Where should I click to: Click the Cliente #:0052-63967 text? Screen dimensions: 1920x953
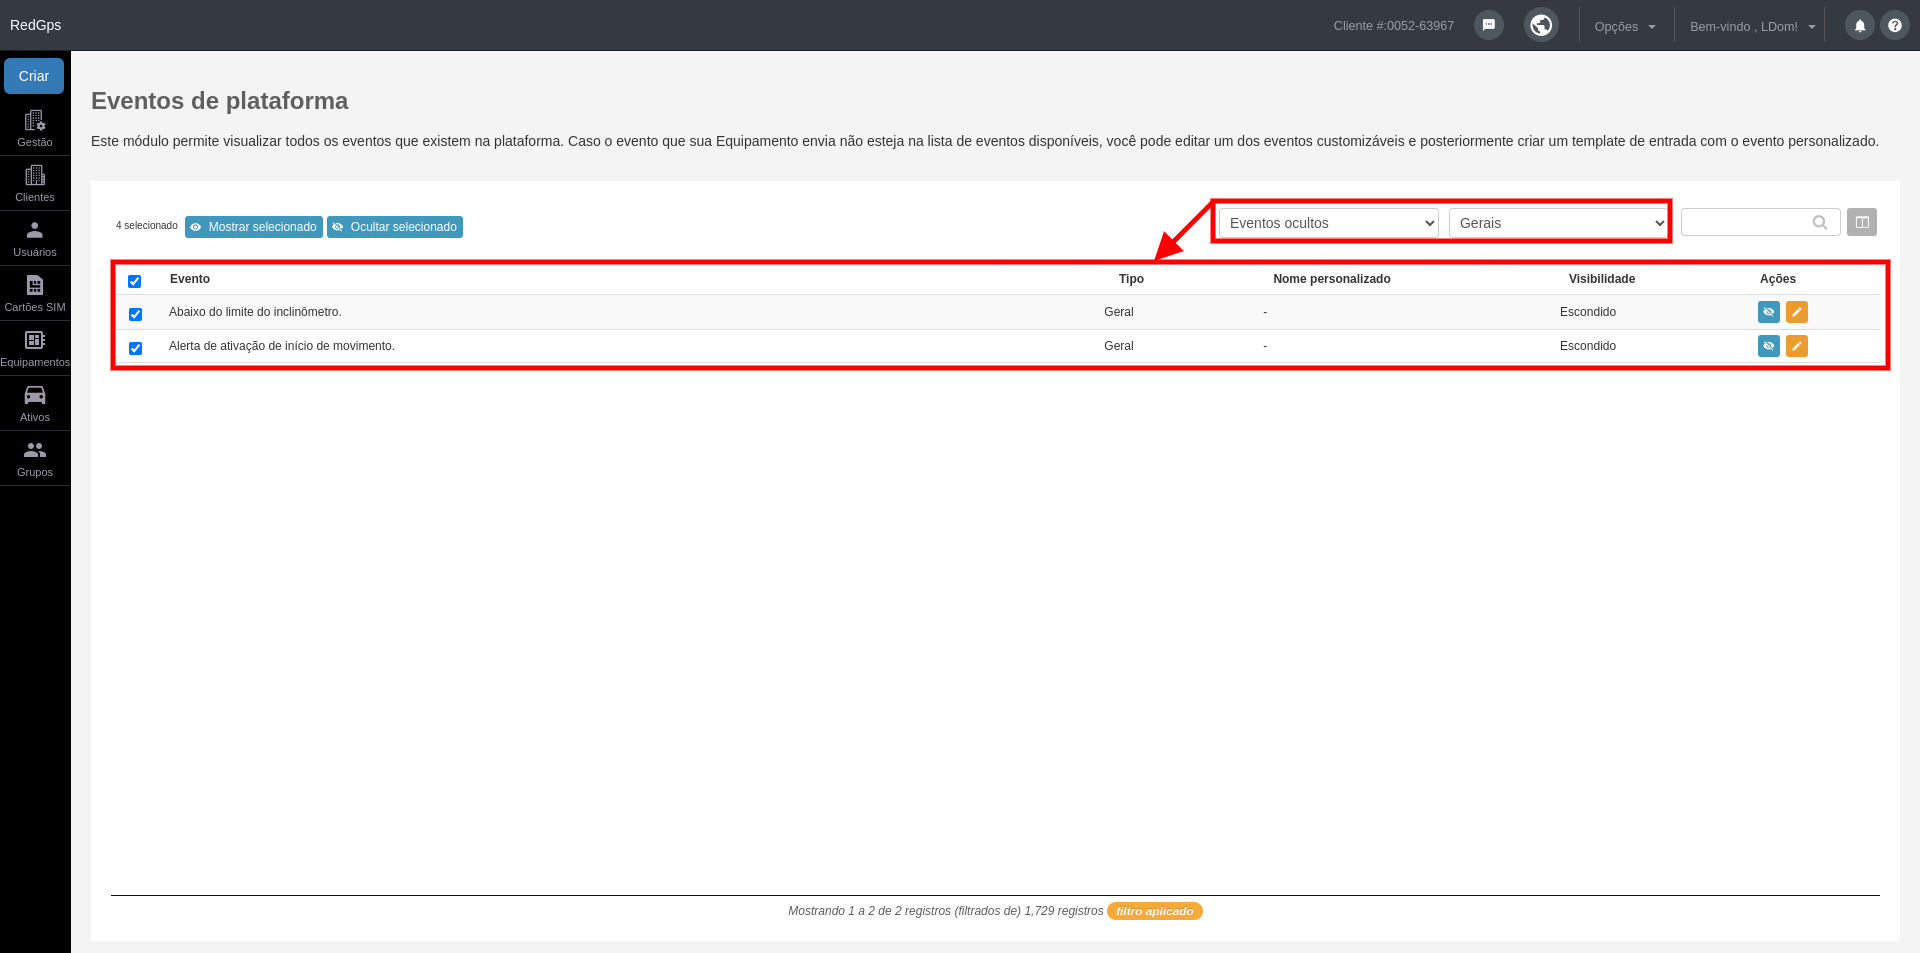(x=1394, y=26)
